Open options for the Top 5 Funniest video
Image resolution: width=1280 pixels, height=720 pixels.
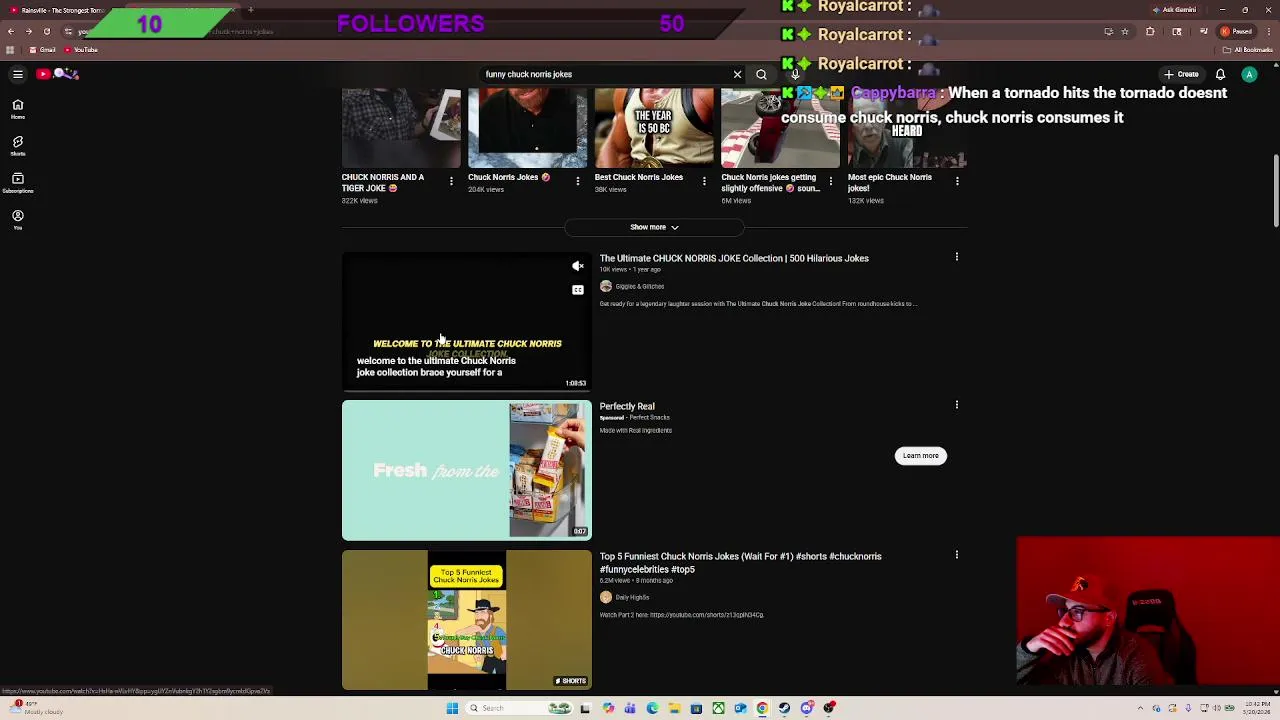(x=956, y=555)
